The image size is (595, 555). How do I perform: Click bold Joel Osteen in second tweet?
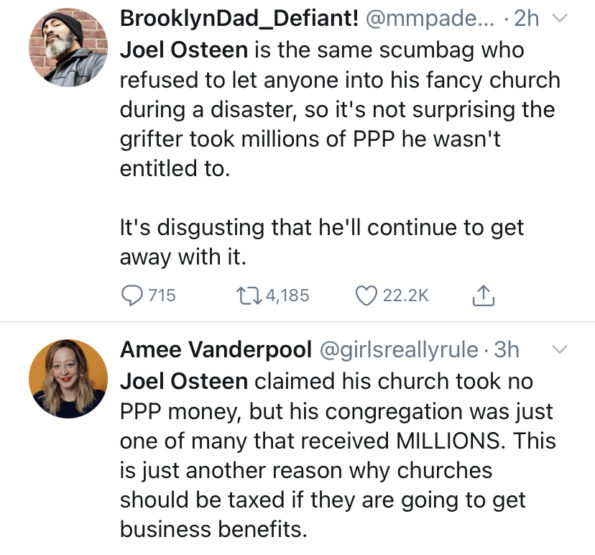(184, 381)
